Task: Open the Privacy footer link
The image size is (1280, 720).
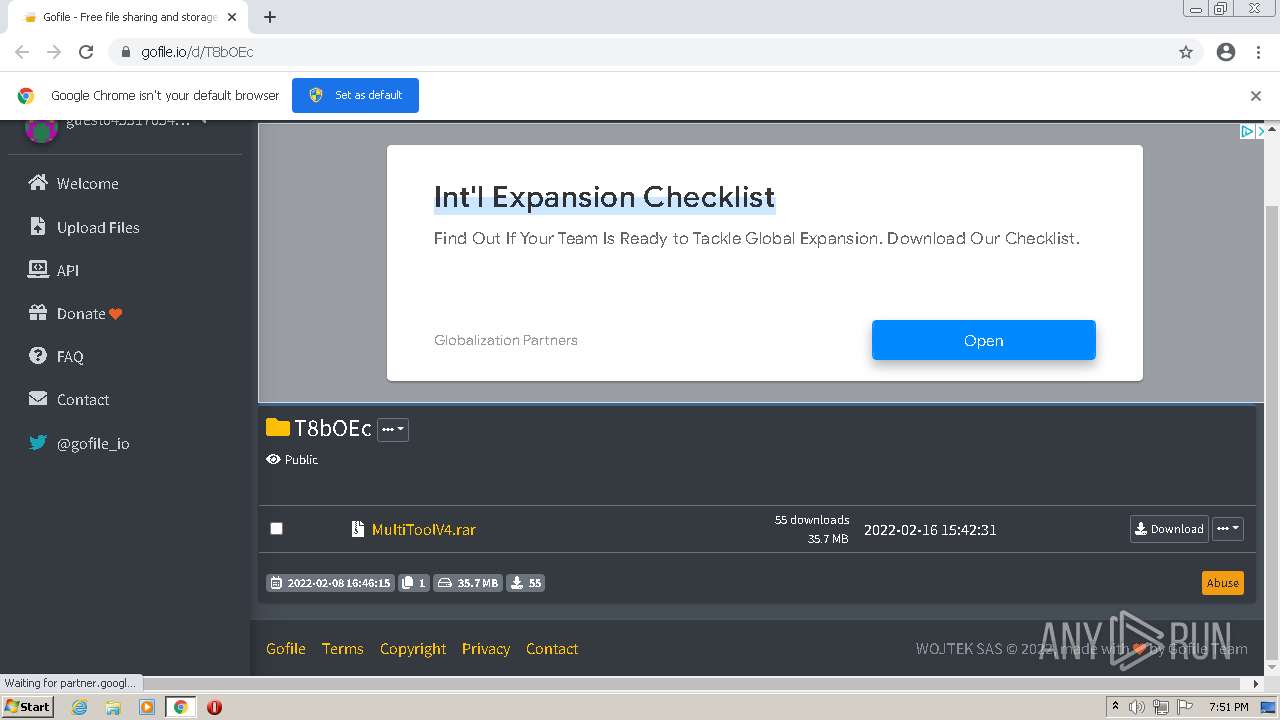Action: point(486,648)
